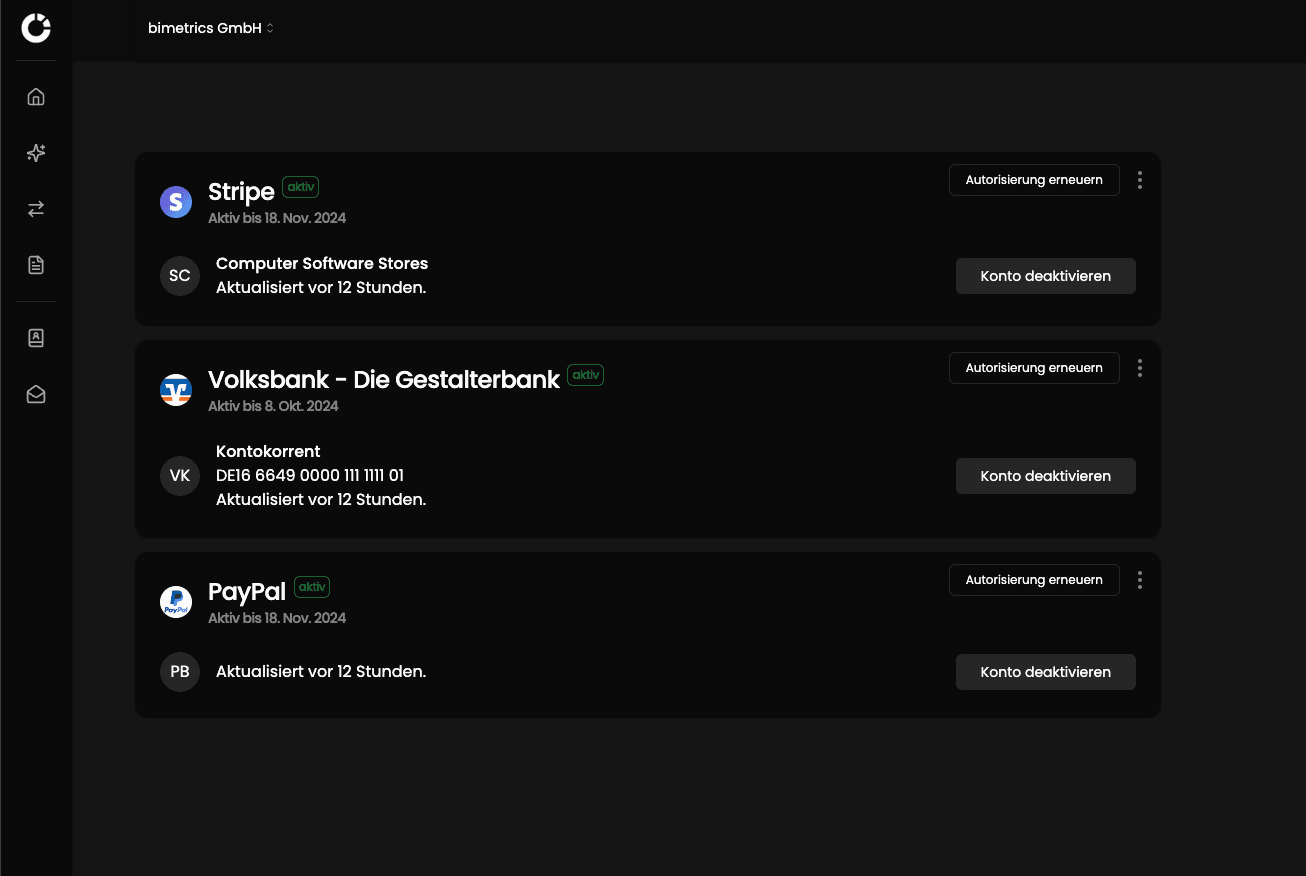Click the aktiv badge next to Stripe
Screen dimensions: 1306x876
300,187
